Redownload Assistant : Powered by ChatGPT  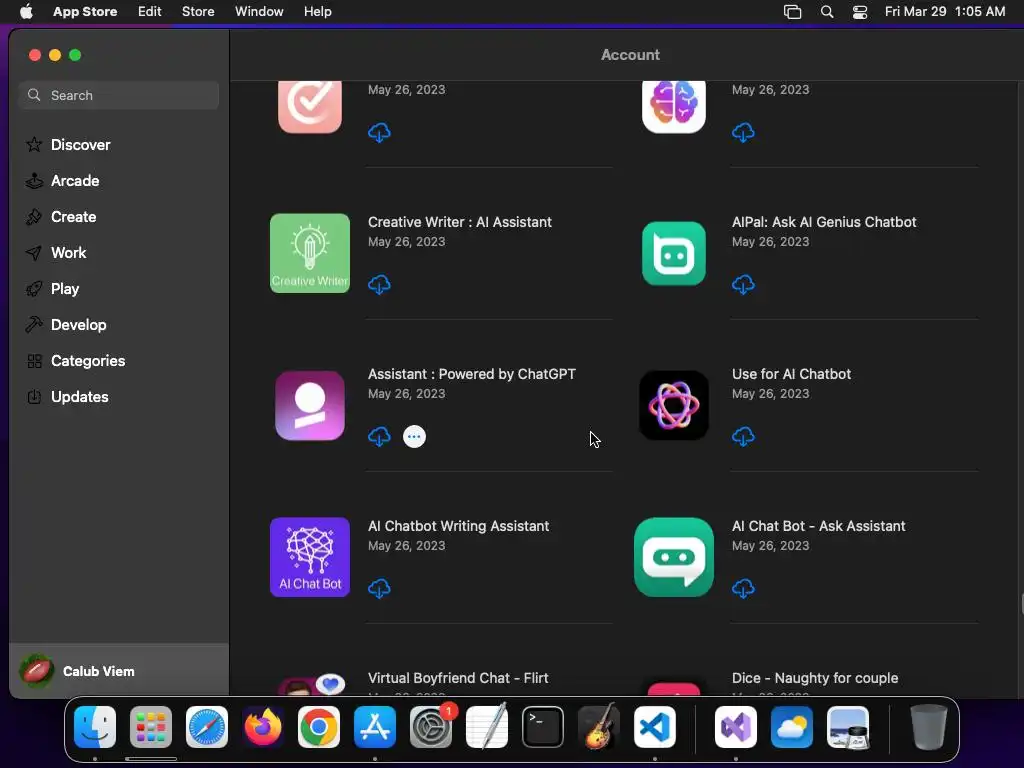(379, 436)
